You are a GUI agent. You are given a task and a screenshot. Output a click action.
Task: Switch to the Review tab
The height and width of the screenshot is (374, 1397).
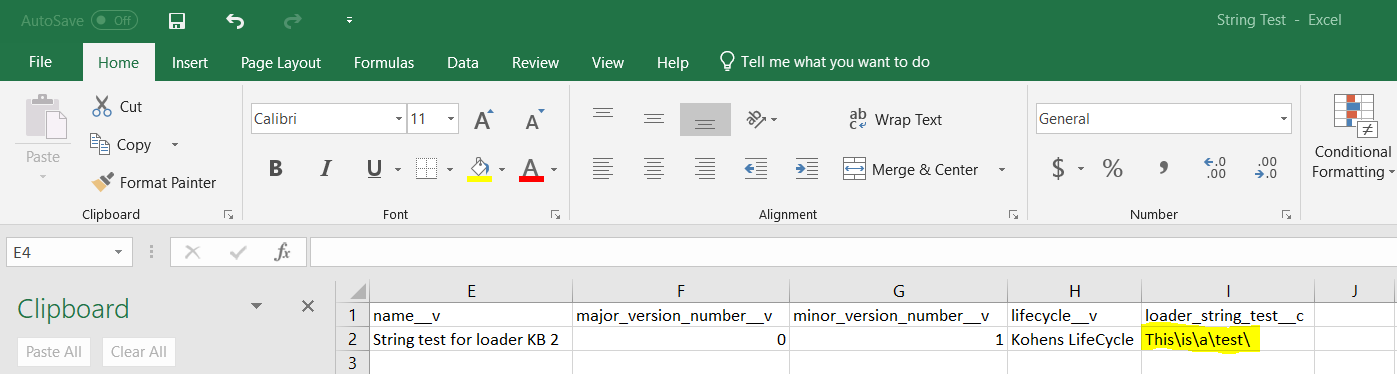click(535, 62)
